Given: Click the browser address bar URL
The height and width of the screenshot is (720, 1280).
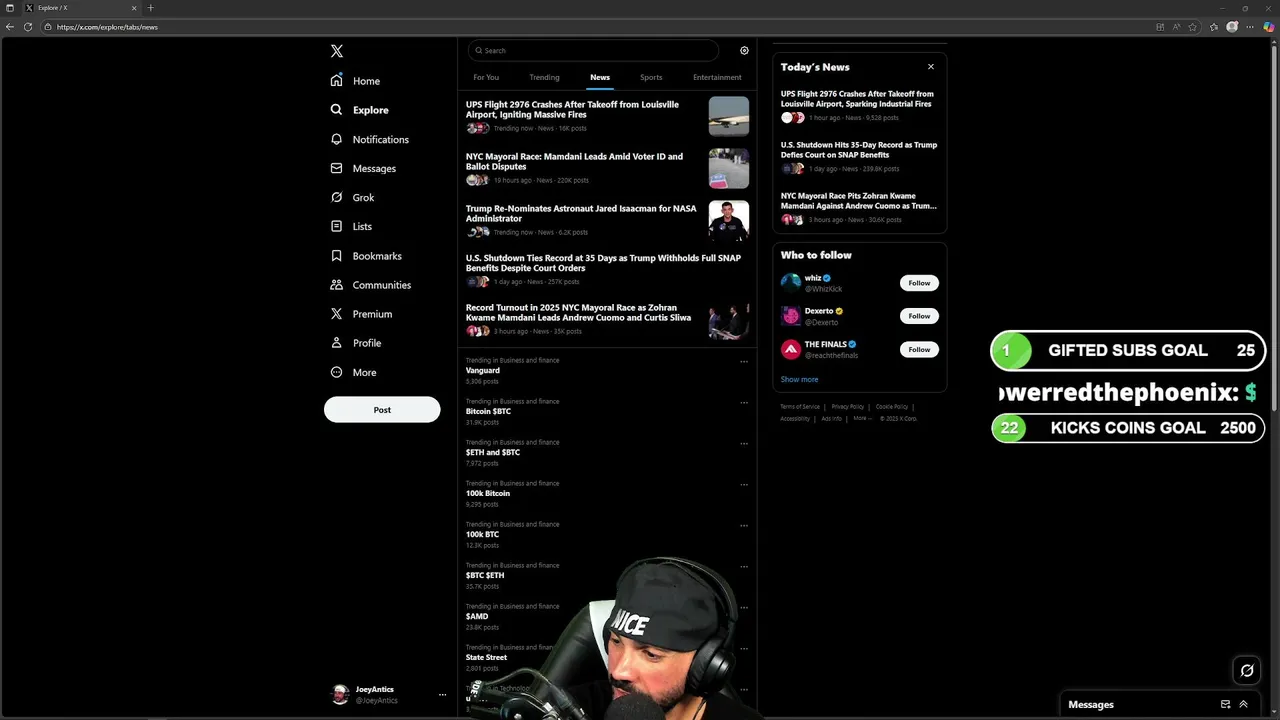Looking at the screenshot, I should pyautogui.click(x=107, y=27).
